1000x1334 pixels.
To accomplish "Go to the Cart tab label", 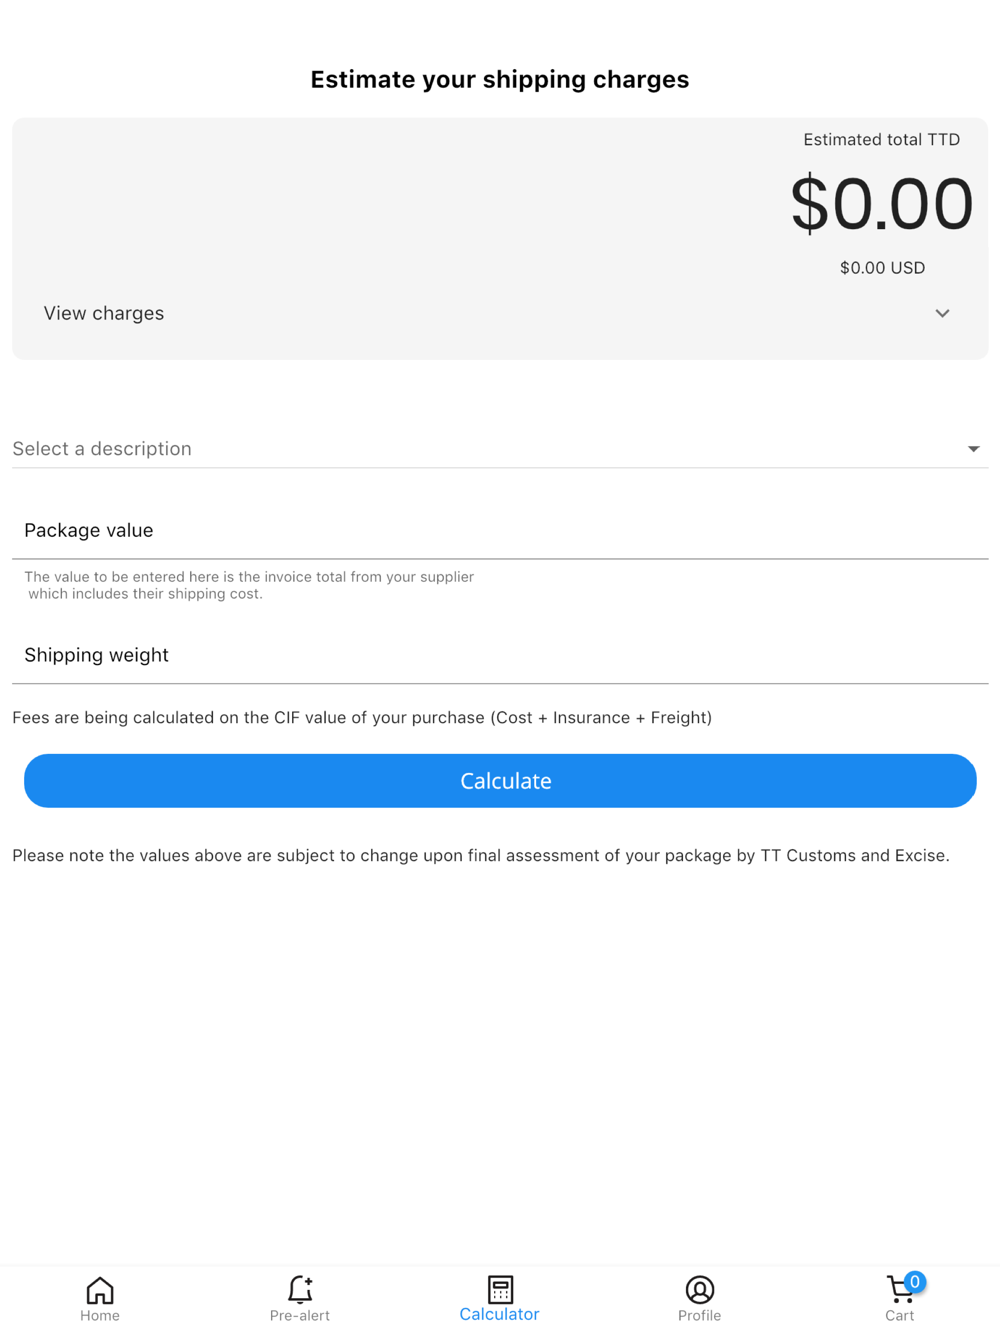I will pos(900,1315).
